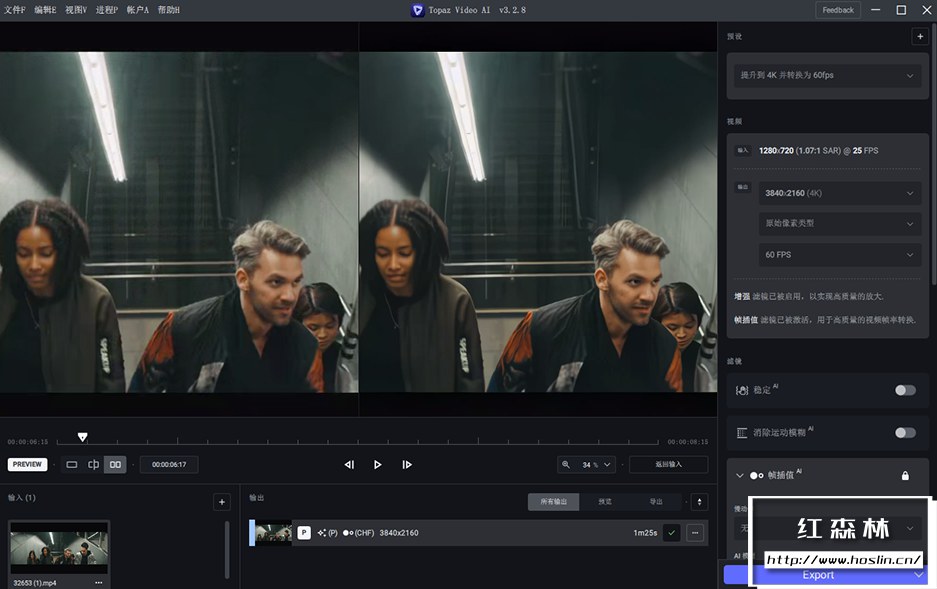The height and width of the screenshot is (589, 937).
Task: Click the sort outputs arrow icon
Action: coord(699,502)
